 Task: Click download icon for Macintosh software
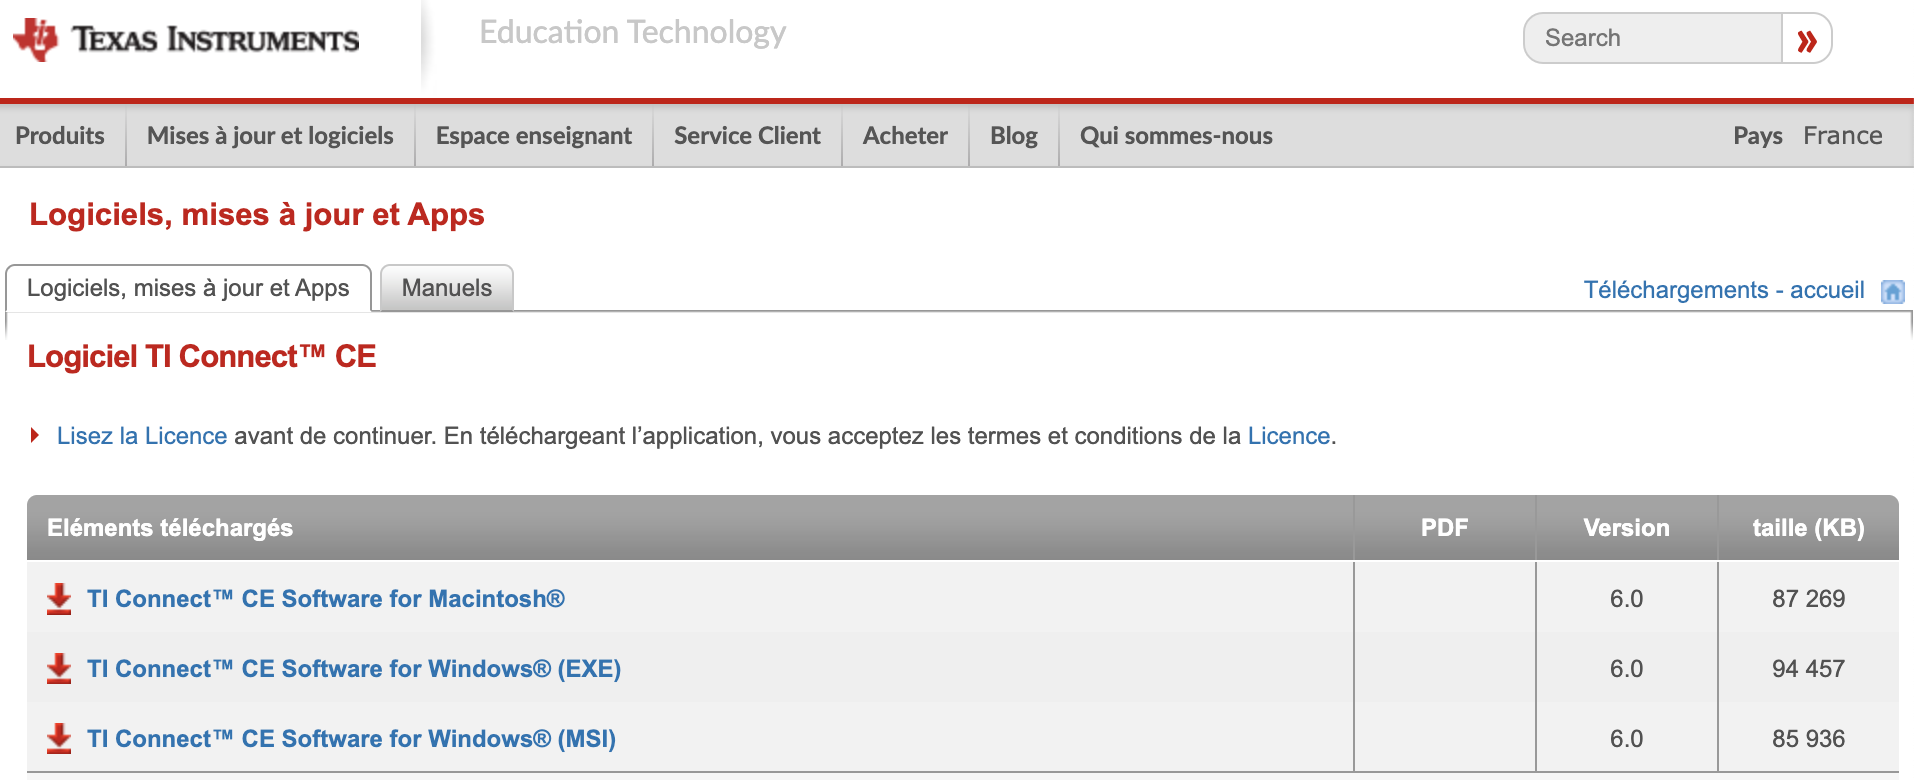pos(59,598)
